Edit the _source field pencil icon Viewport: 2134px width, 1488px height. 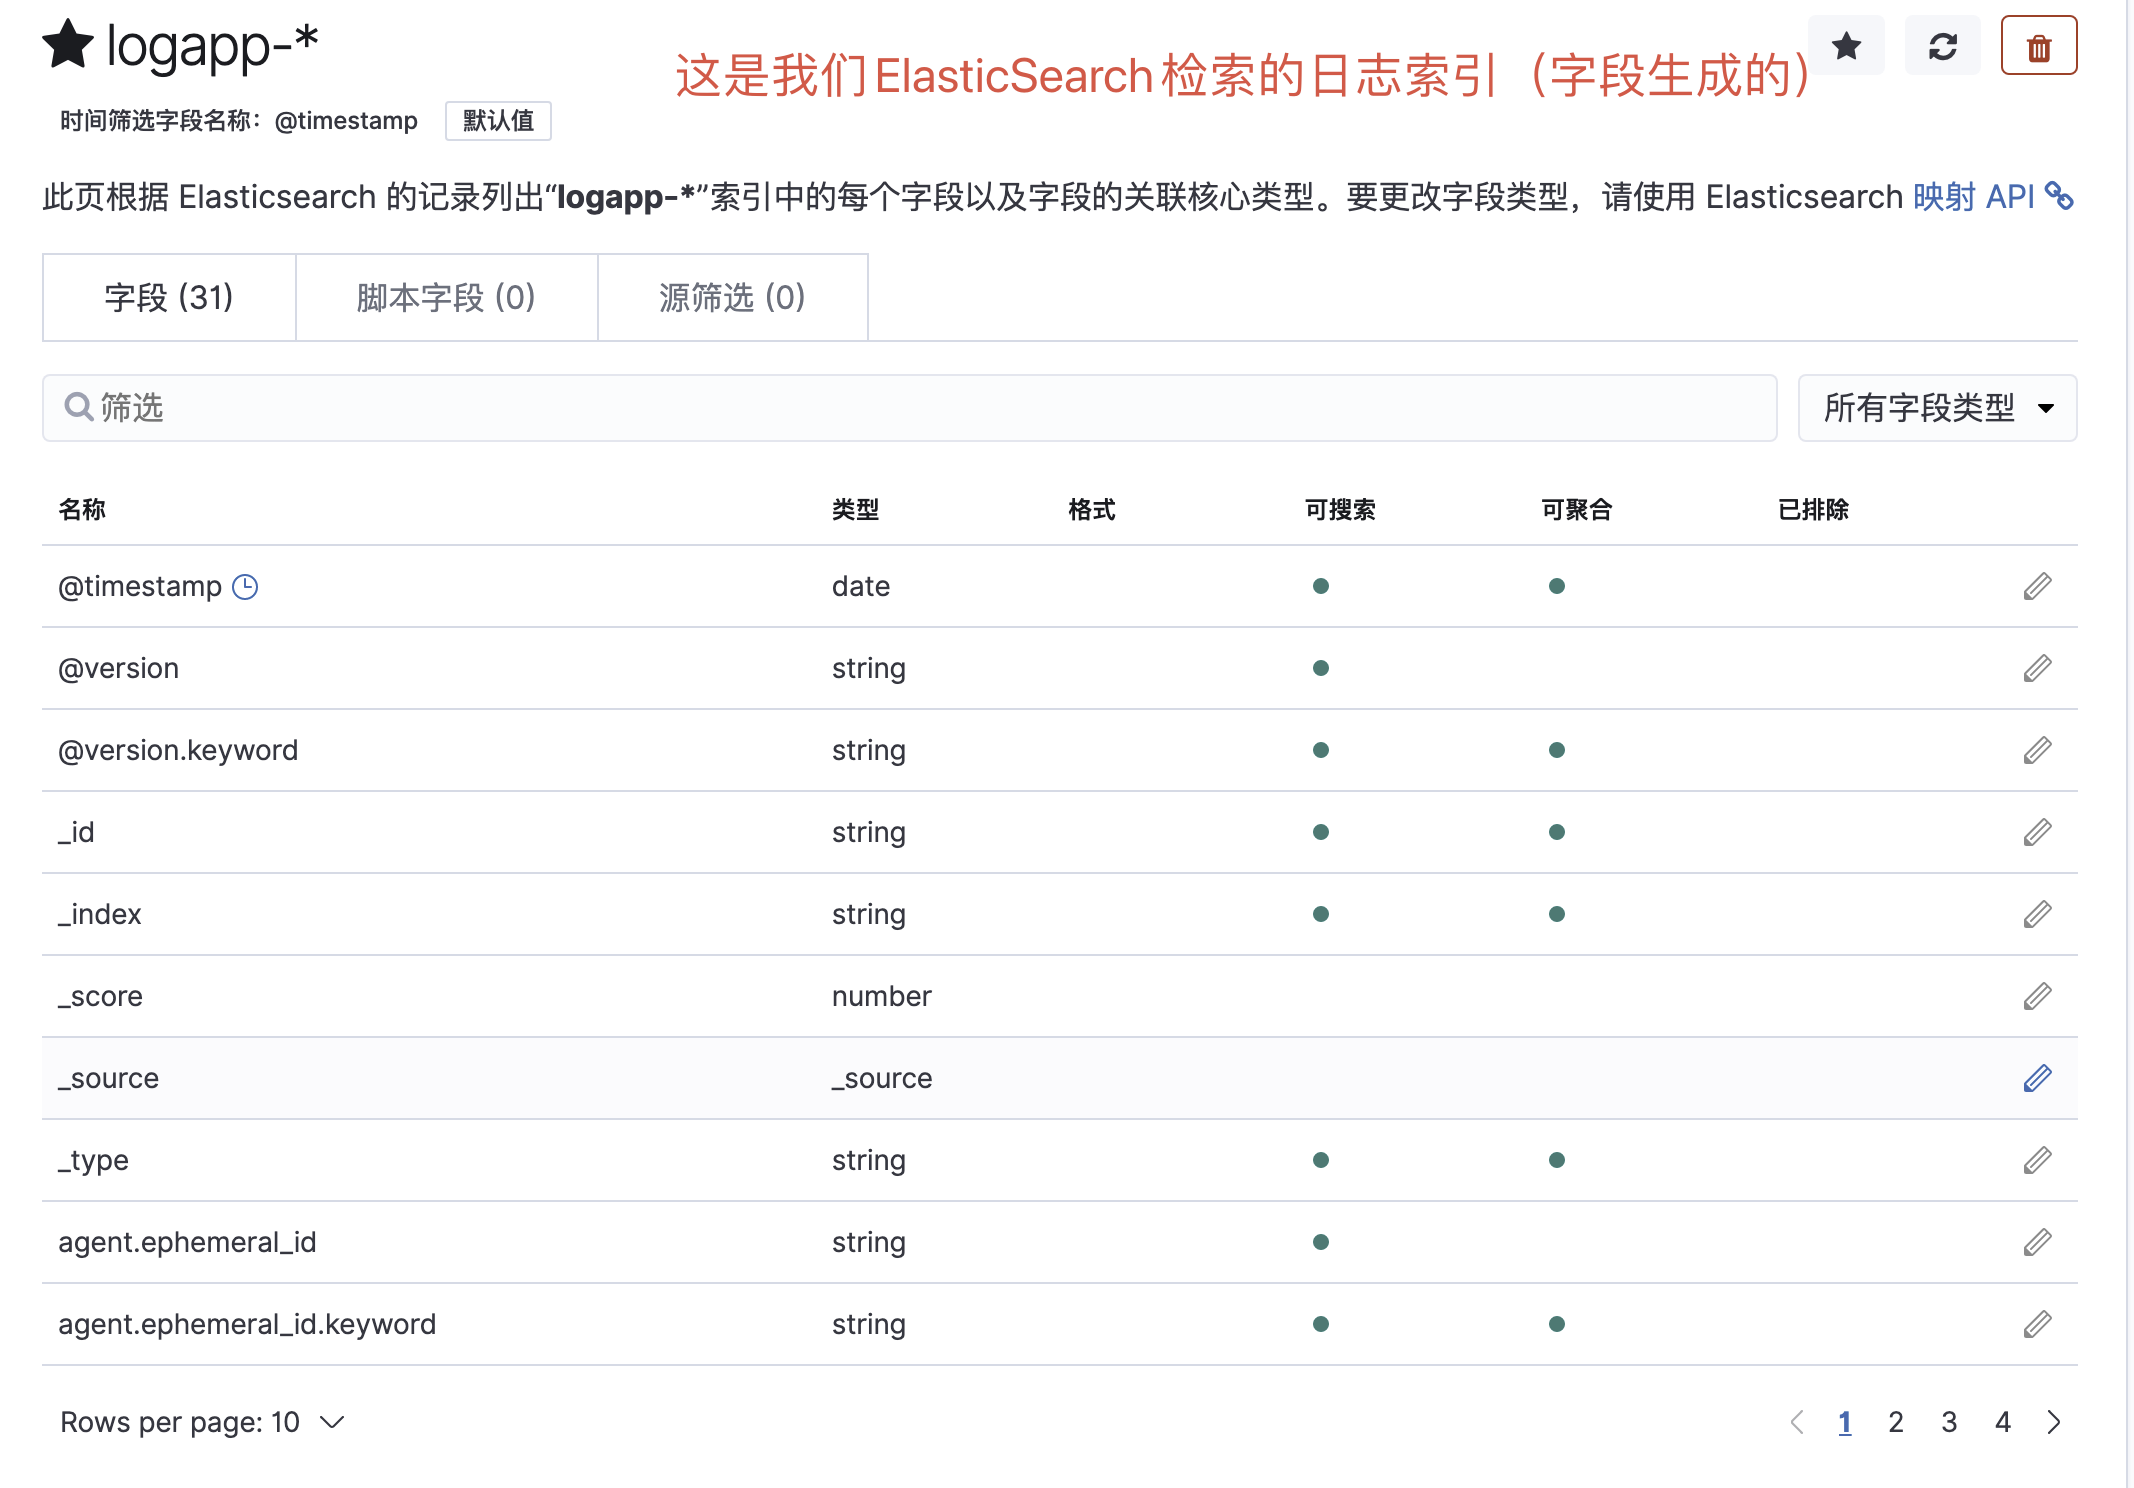2037,1078
